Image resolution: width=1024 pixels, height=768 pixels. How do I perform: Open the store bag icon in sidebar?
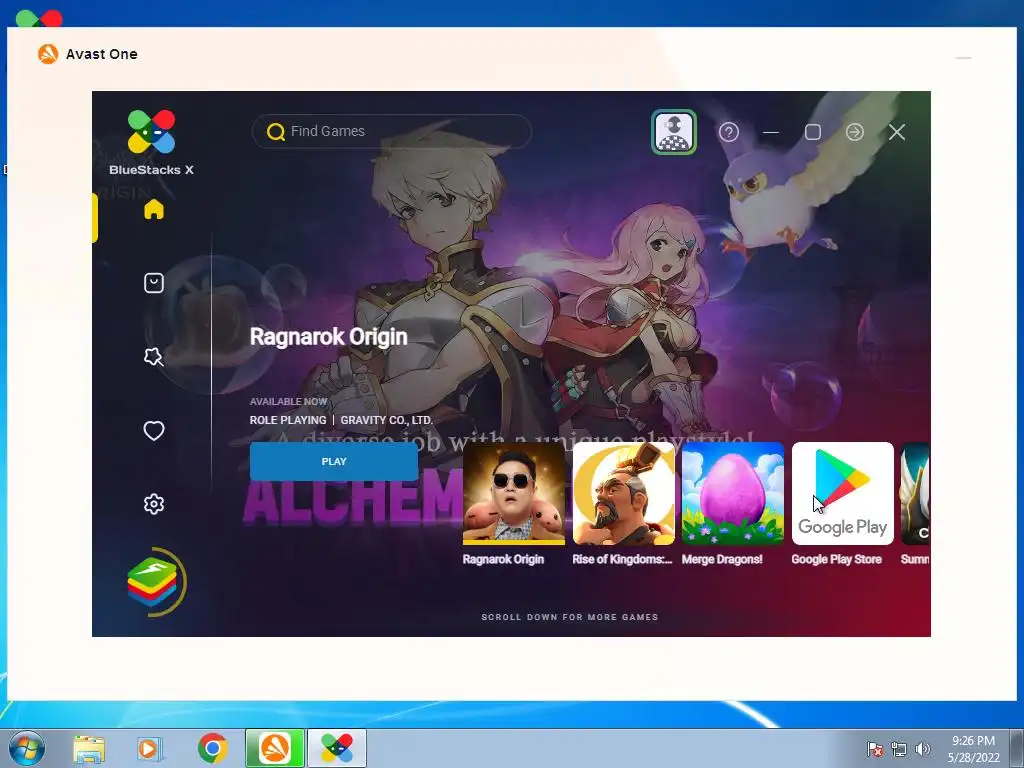154,283
